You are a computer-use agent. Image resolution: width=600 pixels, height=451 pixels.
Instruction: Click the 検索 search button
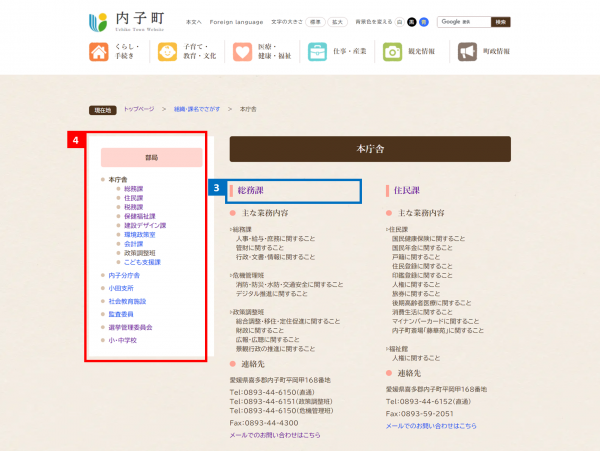click(501, 22)
